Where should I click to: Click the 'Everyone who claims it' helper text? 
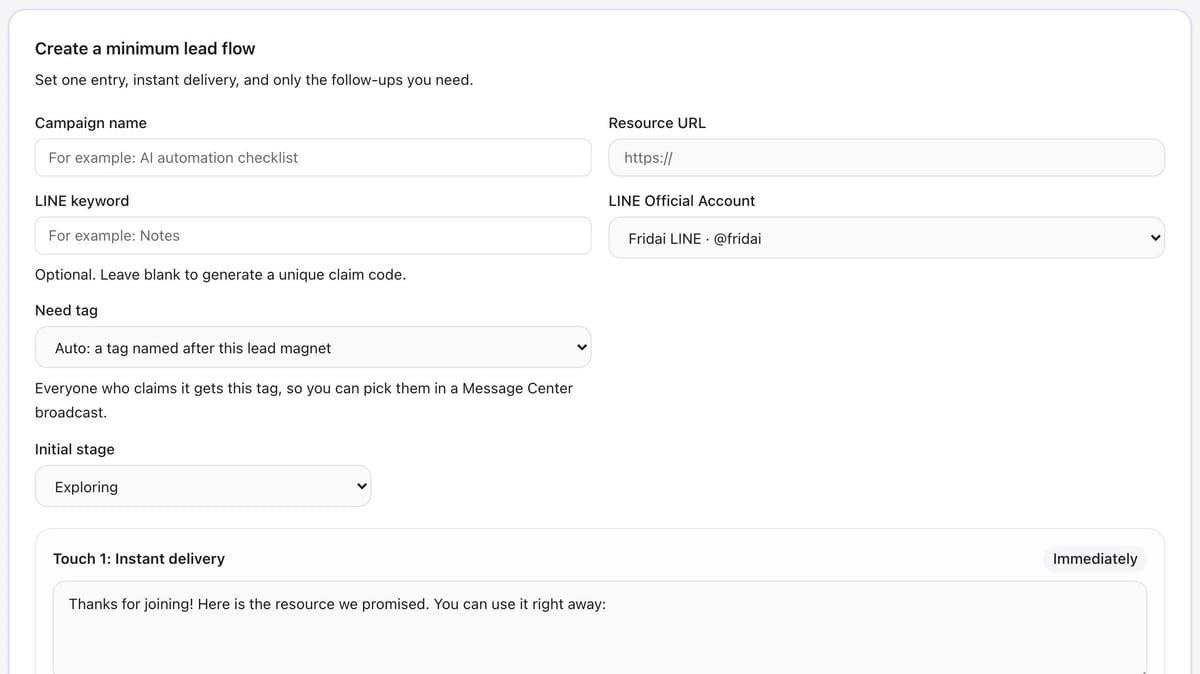304,400
